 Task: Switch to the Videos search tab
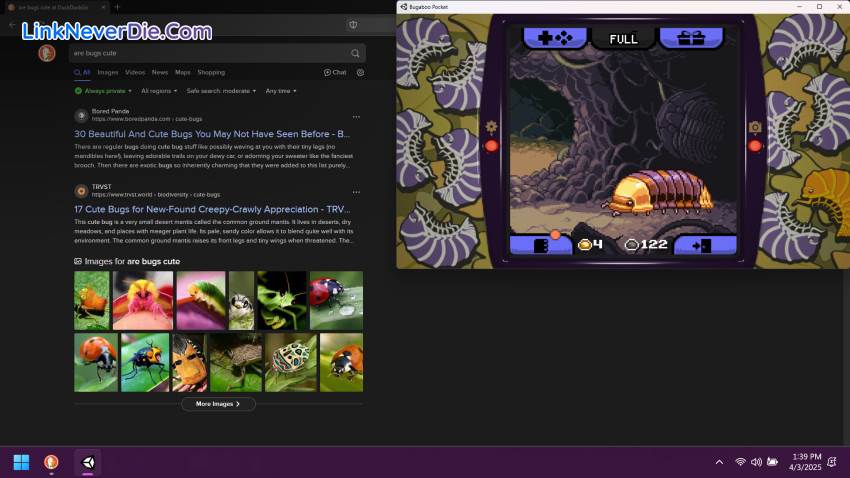click(135, 72)
